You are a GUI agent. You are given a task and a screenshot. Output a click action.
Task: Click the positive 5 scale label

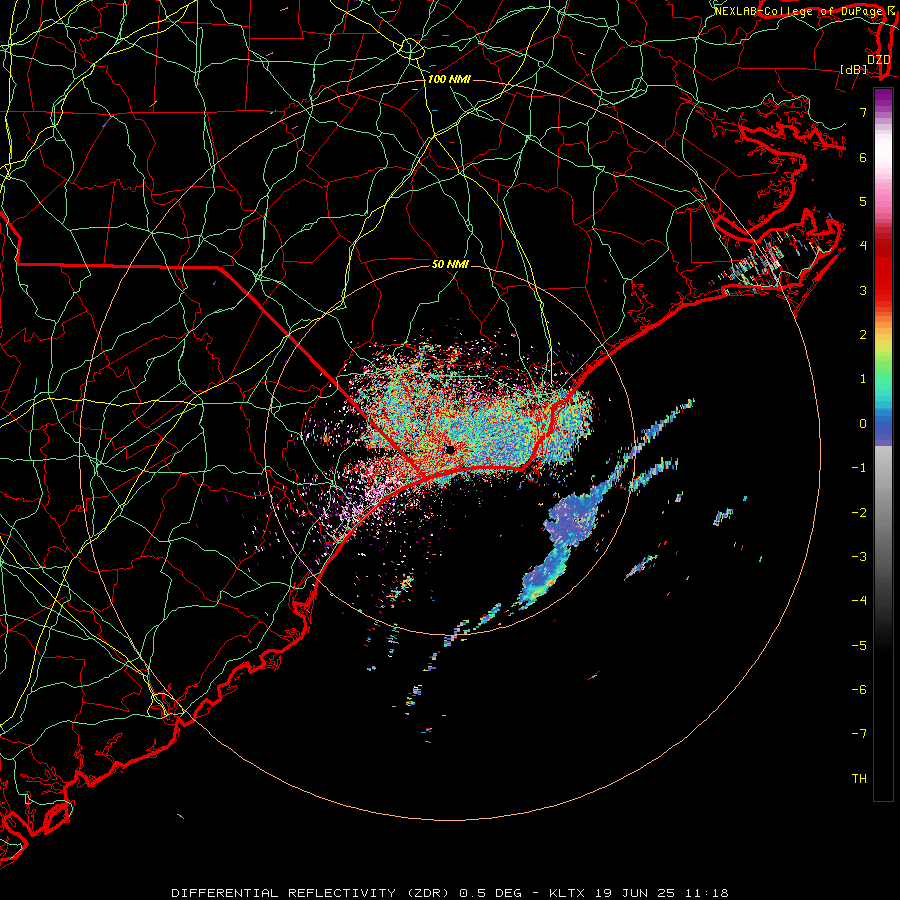(863, 201)
